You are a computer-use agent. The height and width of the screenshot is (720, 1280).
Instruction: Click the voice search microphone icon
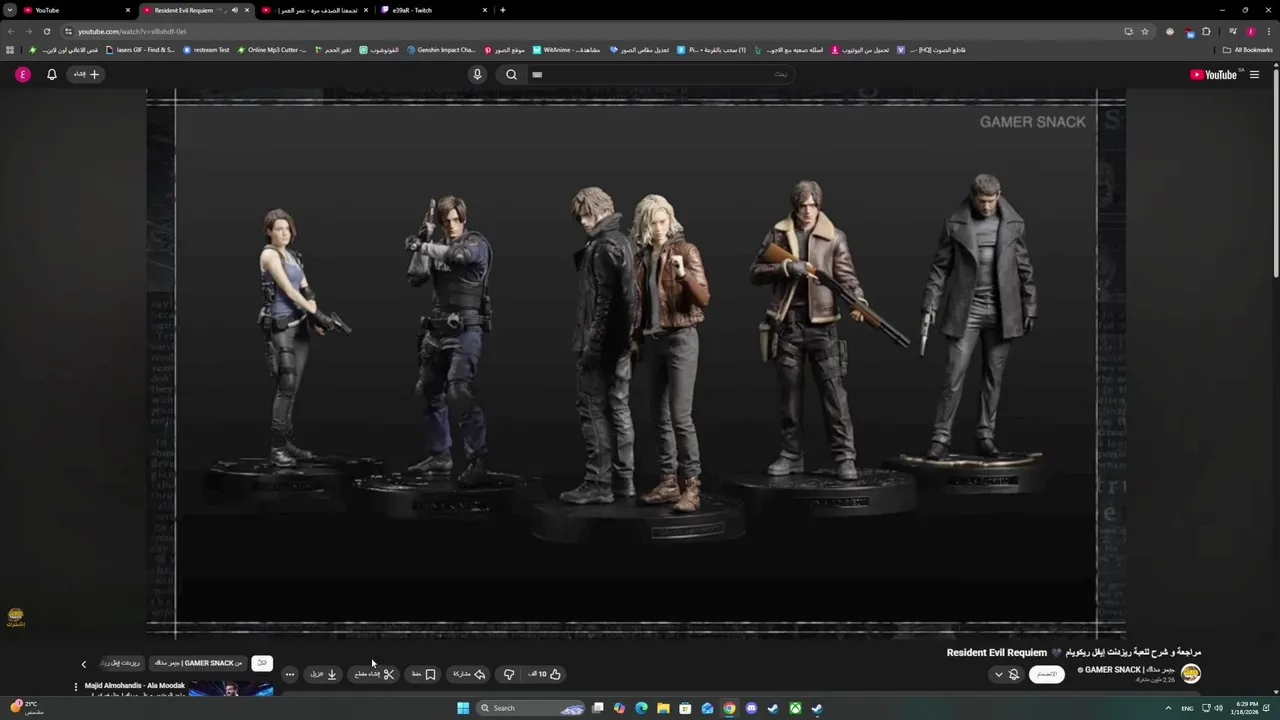point(477,74)
